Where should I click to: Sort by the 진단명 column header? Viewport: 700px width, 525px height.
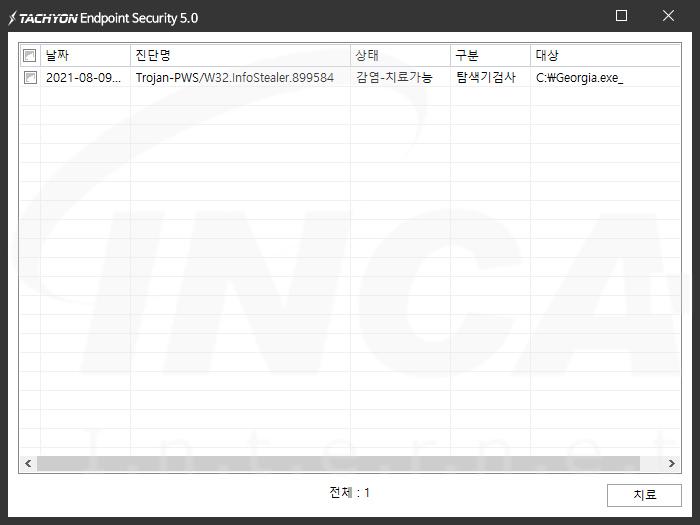[240, 55]
